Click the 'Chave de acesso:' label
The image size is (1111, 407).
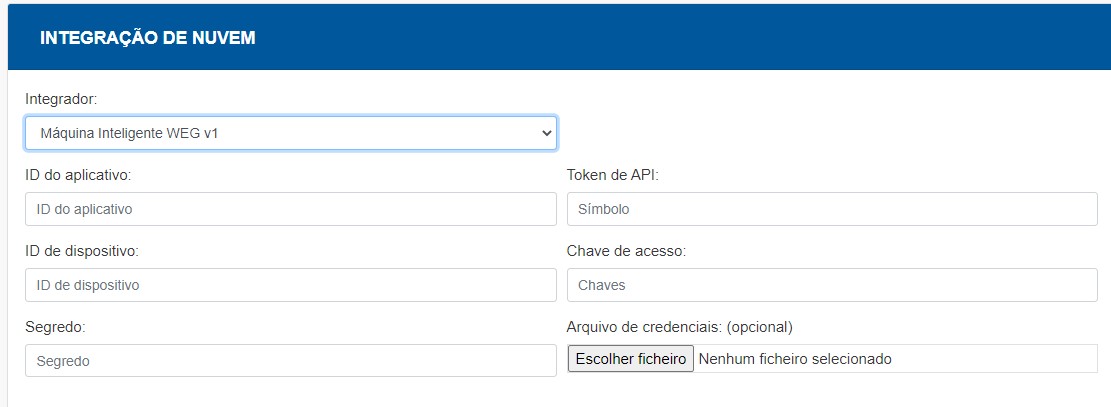[626, 251]
